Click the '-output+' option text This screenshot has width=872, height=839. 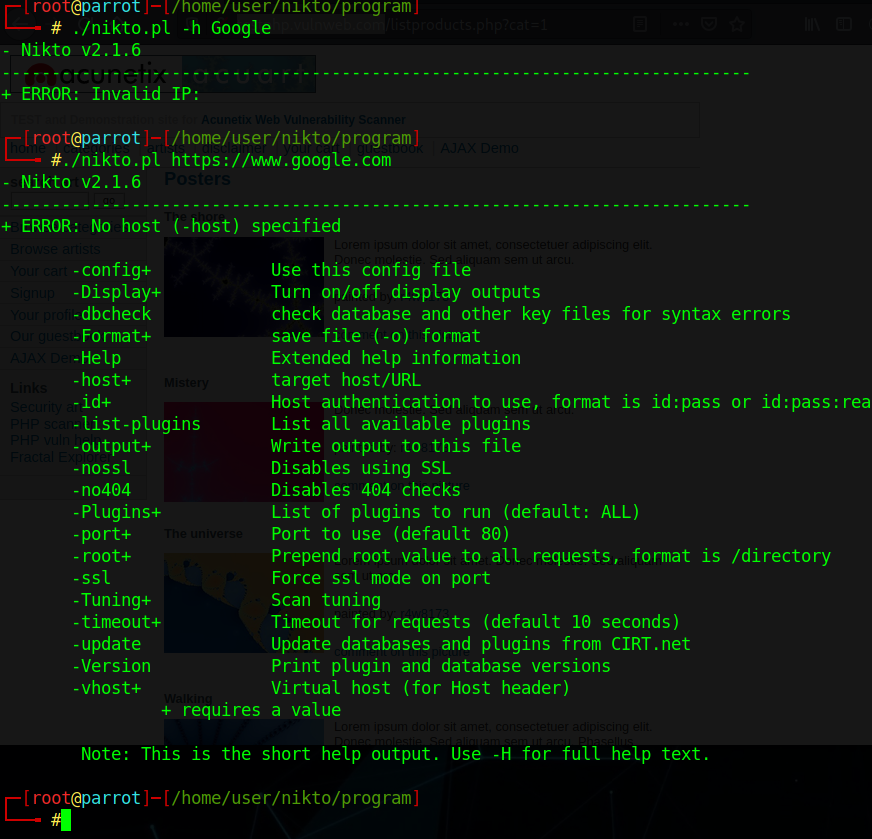click(111, 446)
